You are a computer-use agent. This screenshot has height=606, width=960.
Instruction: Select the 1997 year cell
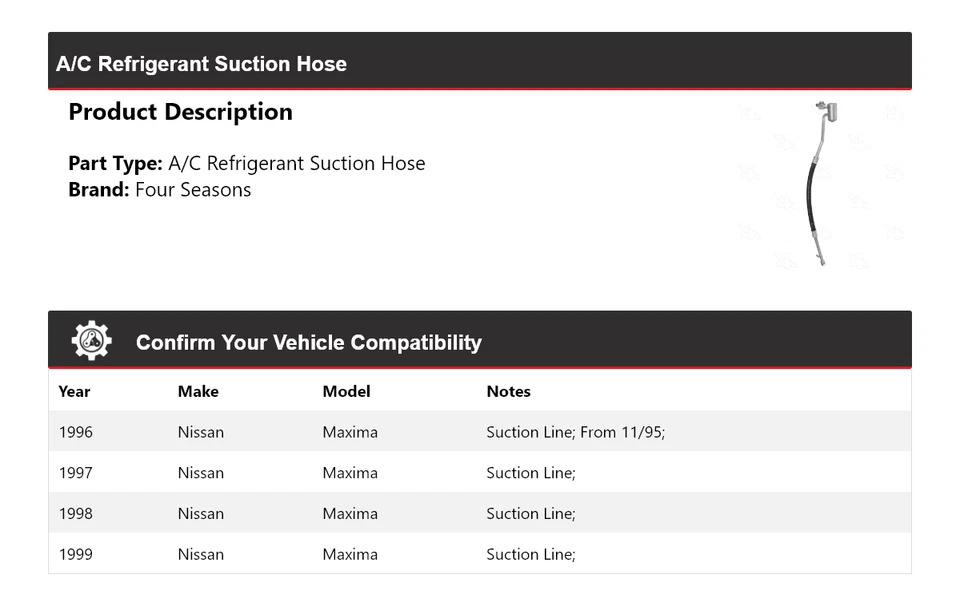point(76,473)
